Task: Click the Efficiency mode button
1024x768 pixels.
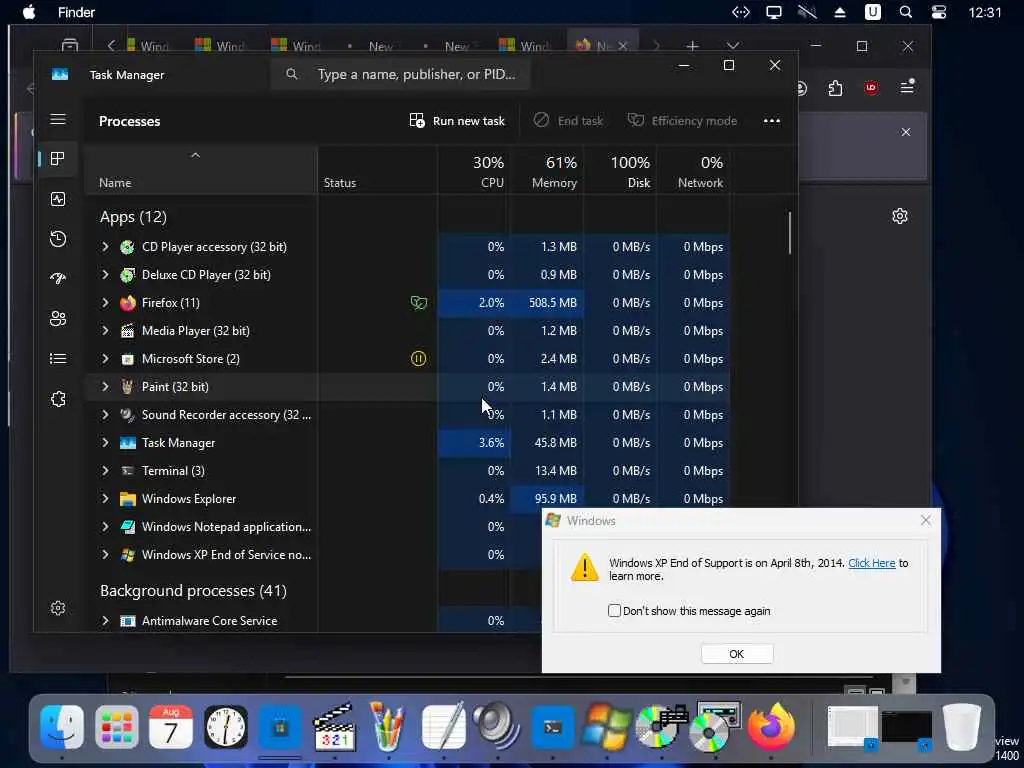Action: [x=682, y=121]
